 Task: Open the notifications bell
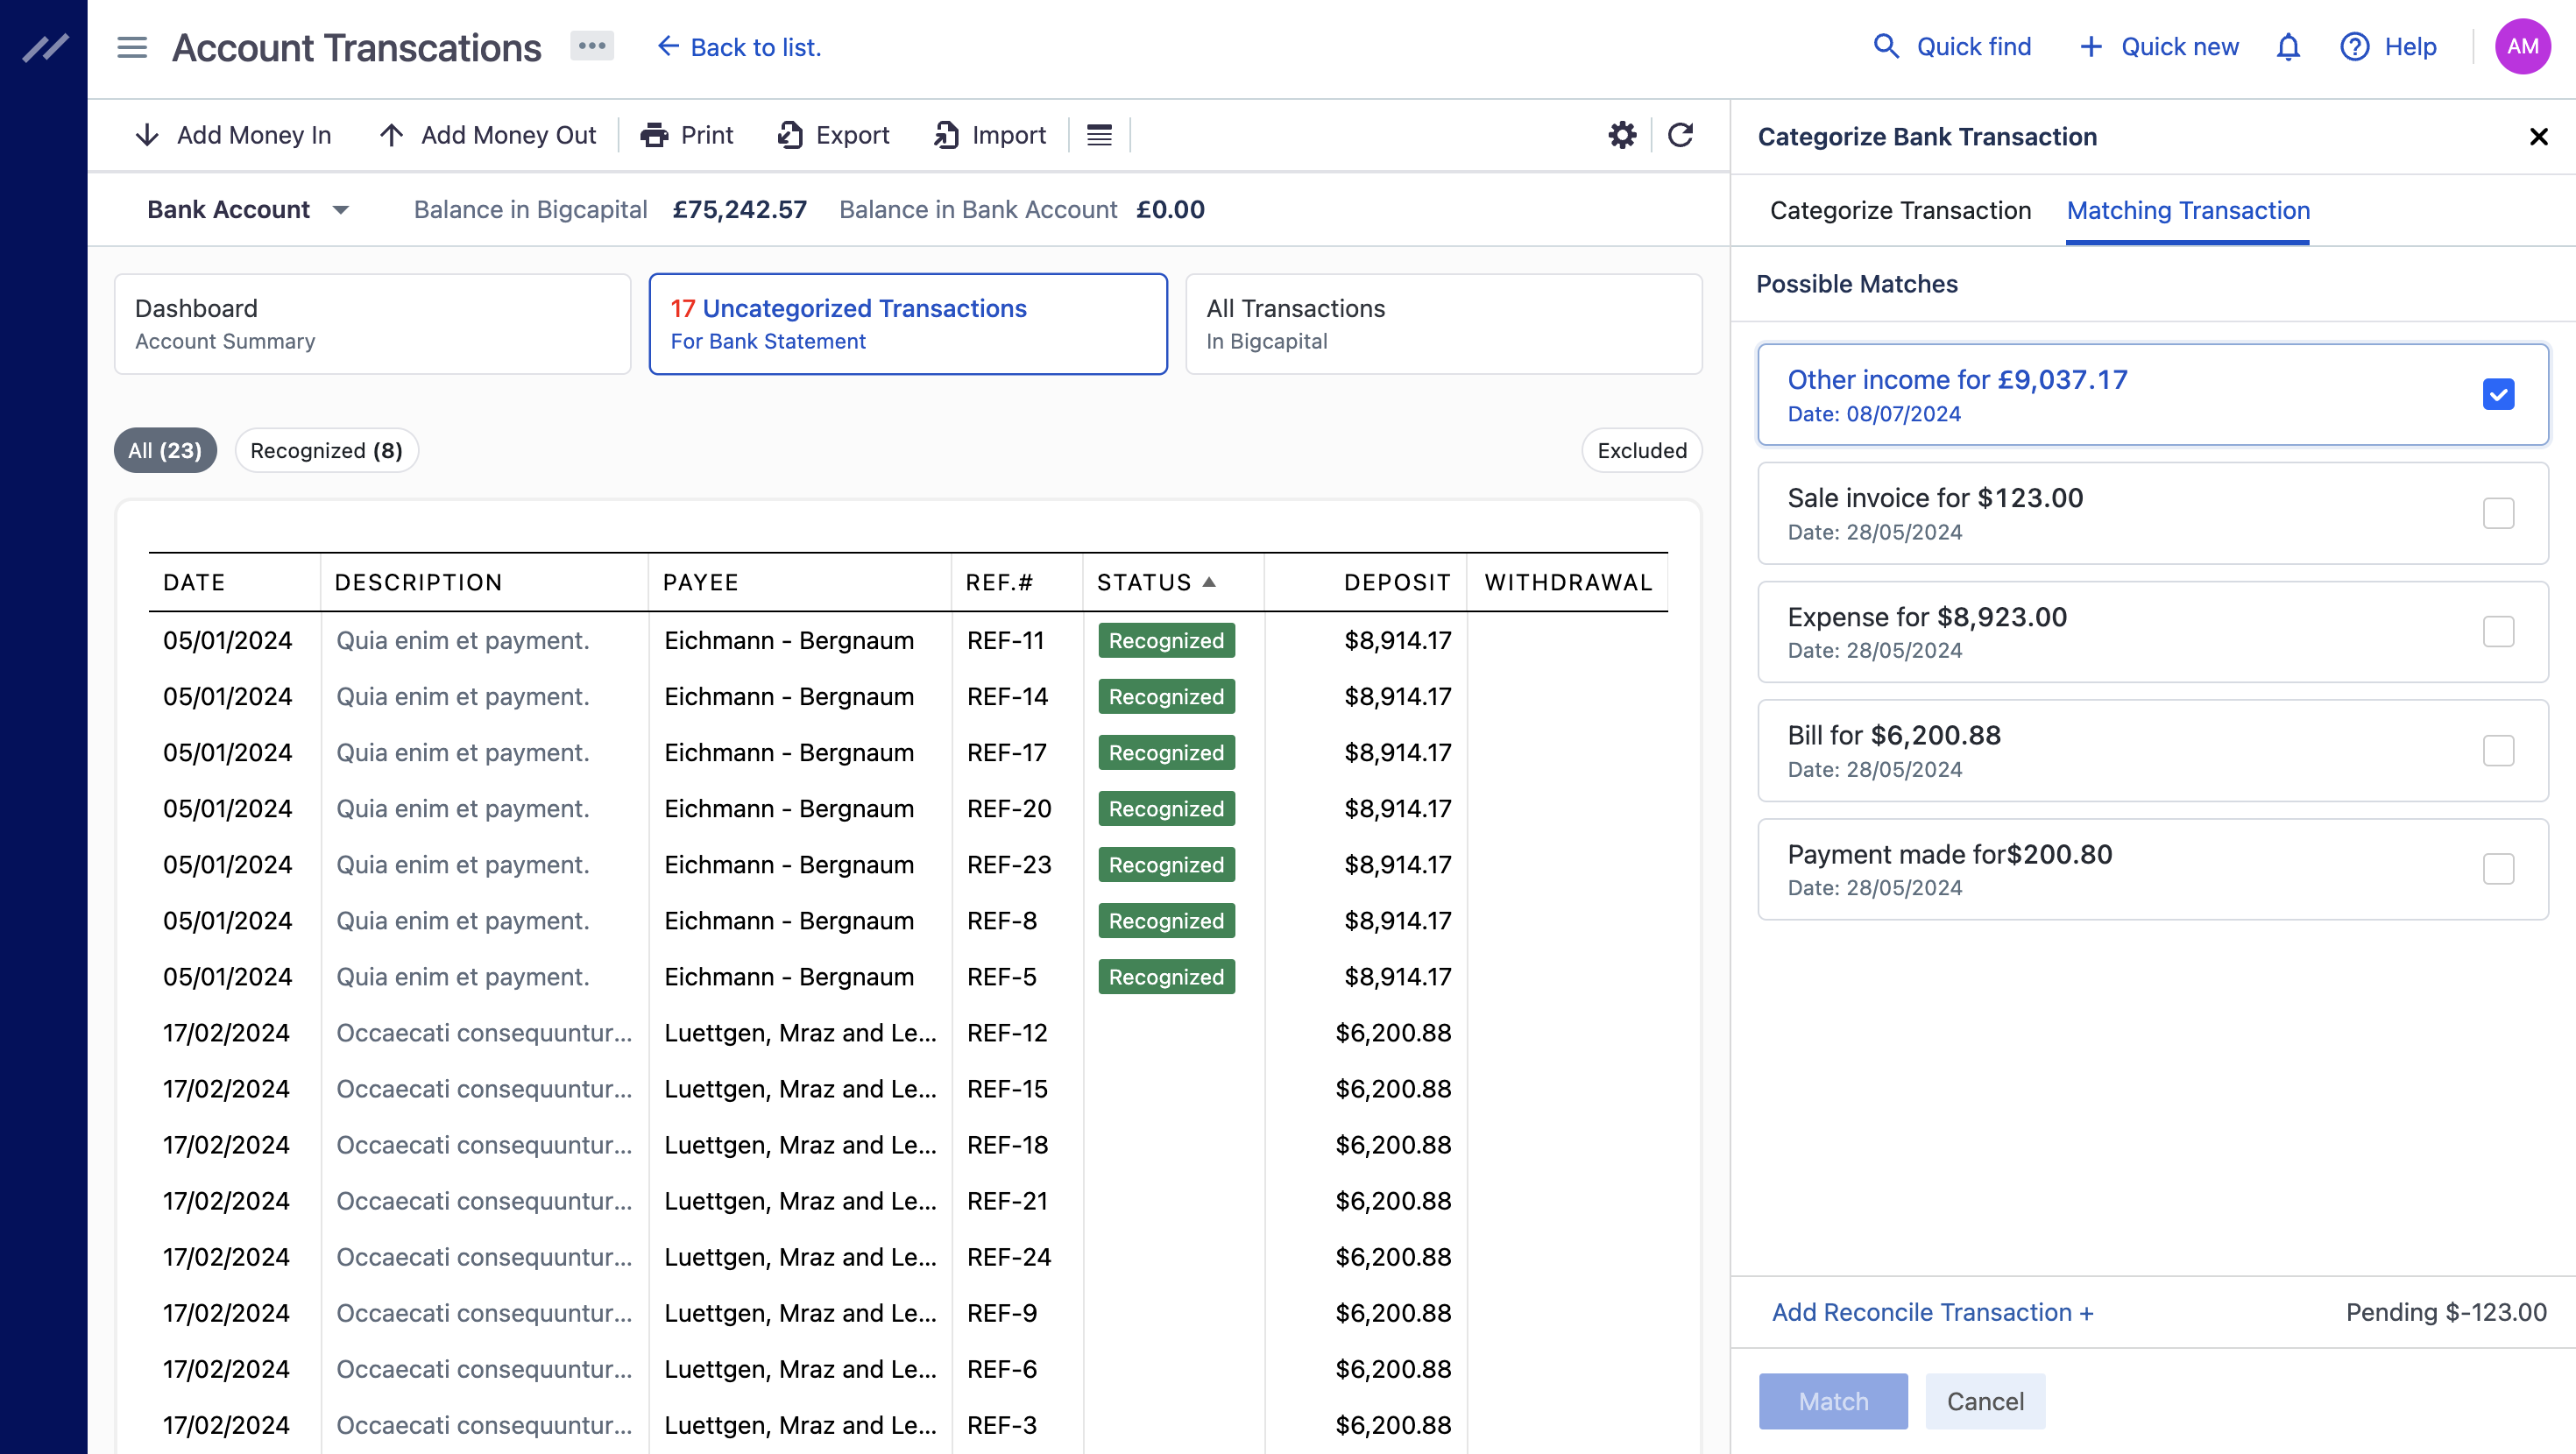2288,46
